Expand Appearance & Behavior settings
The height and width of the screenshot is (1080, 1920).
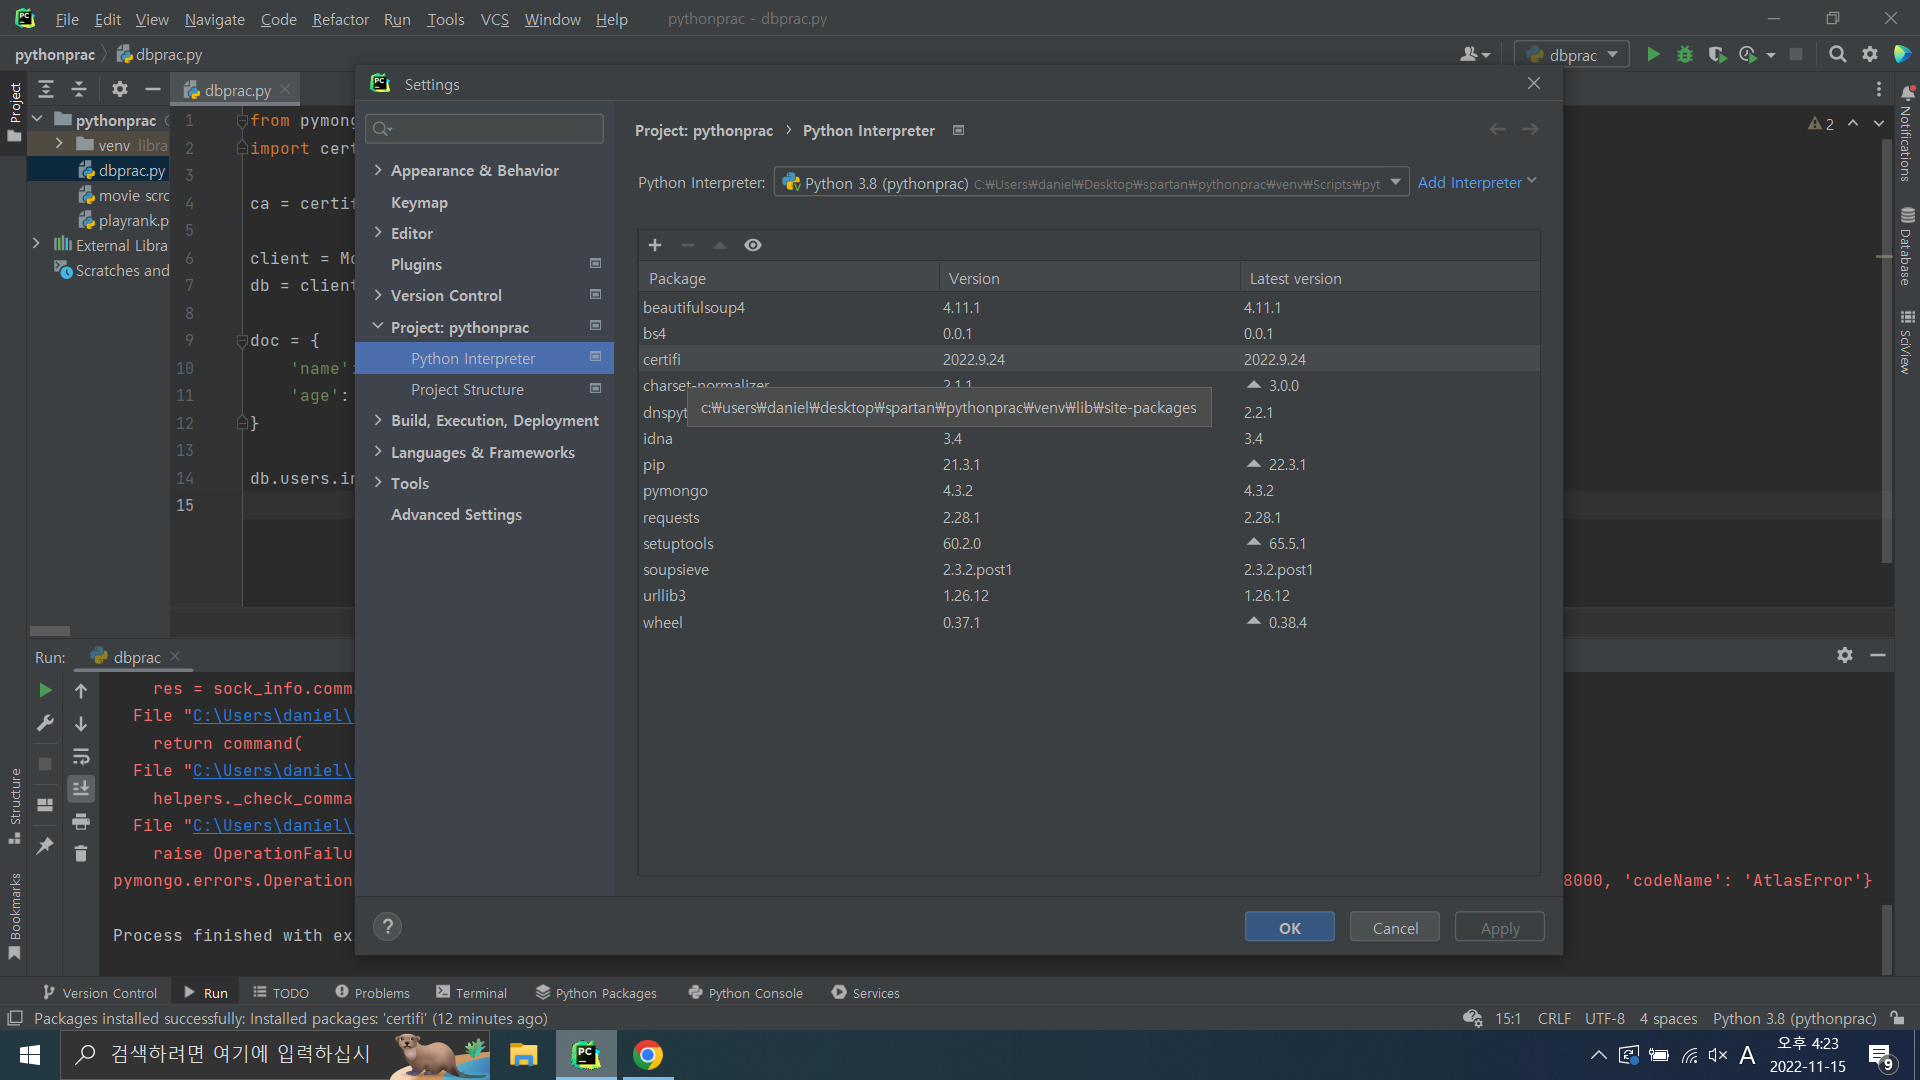tap(378, 170)
